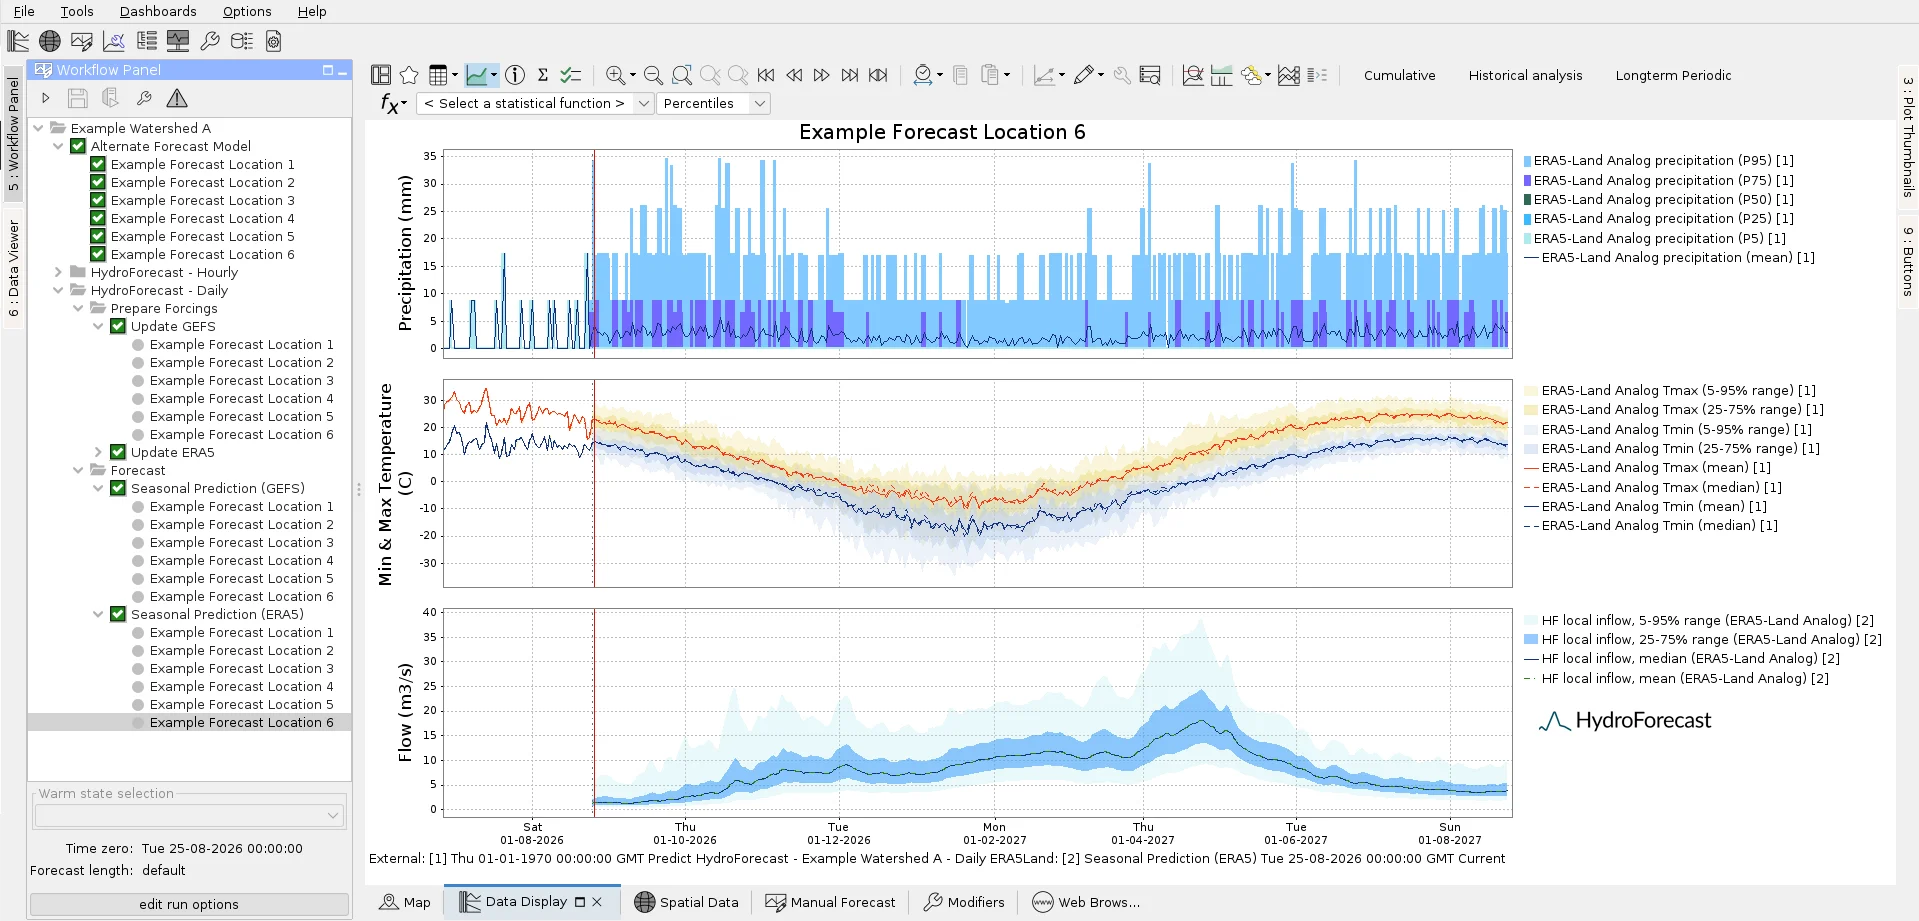Open the statistical function dropdown
Viewport: 1919px width, 921px height.
535,103
